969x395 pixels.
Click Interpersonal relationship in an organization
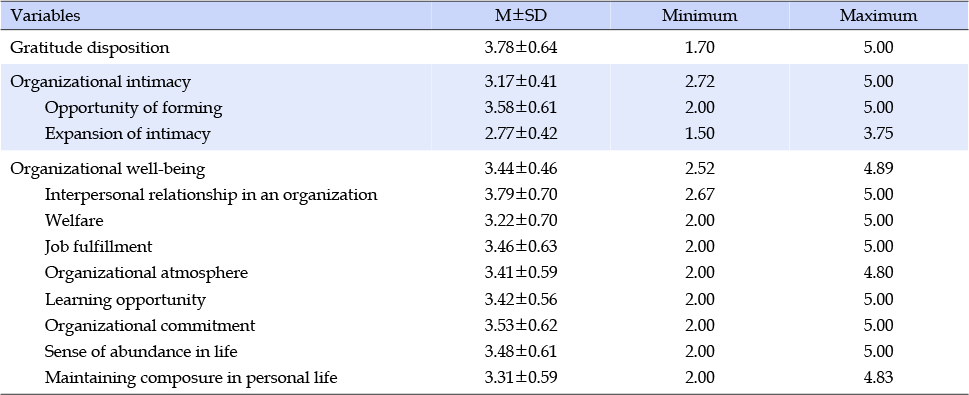coord(211,194)
